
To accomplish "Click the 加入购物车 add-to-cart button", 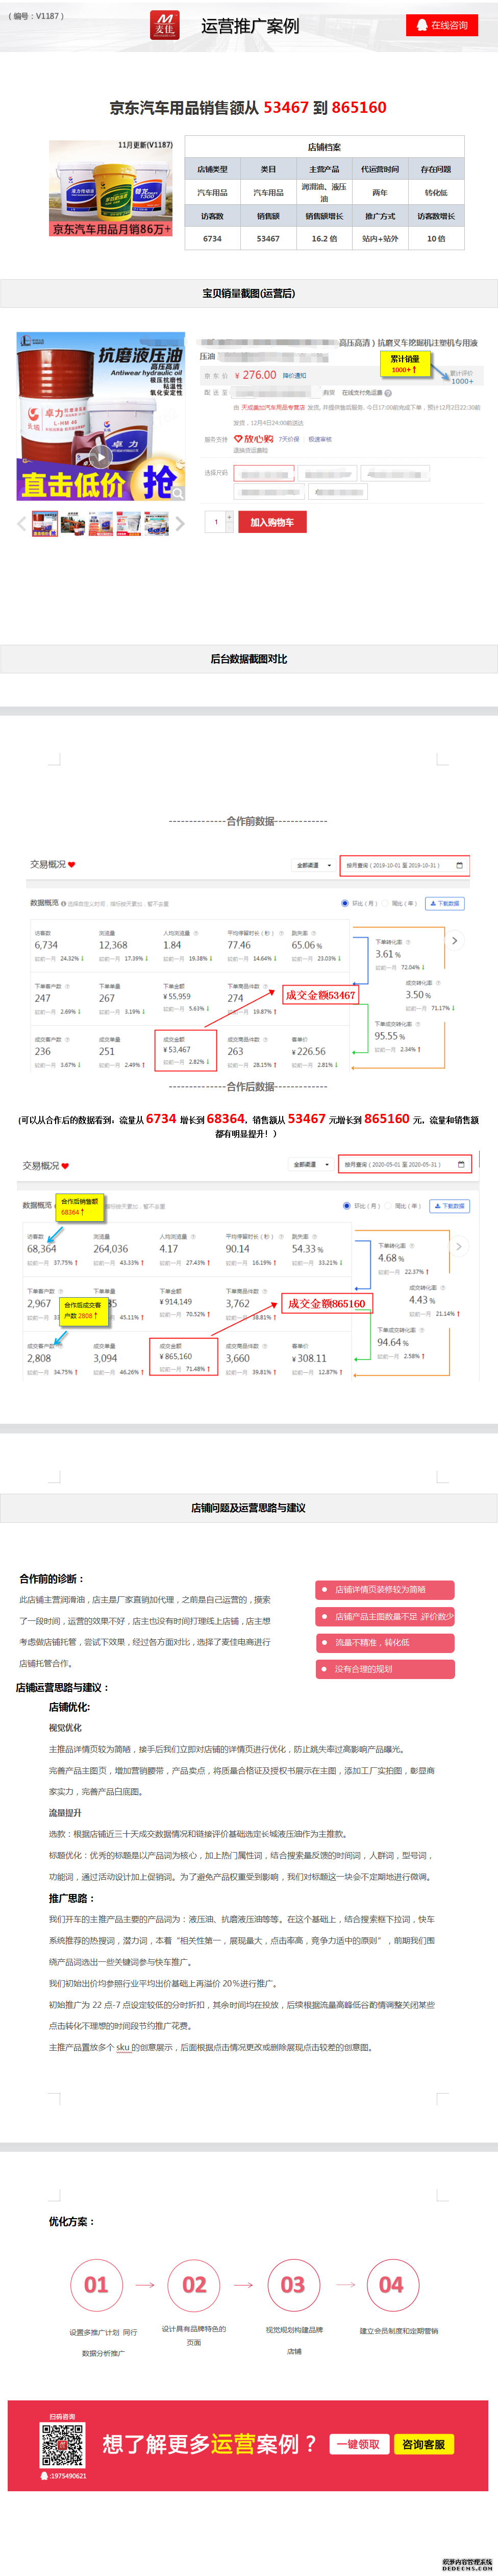I will point(271,522).
